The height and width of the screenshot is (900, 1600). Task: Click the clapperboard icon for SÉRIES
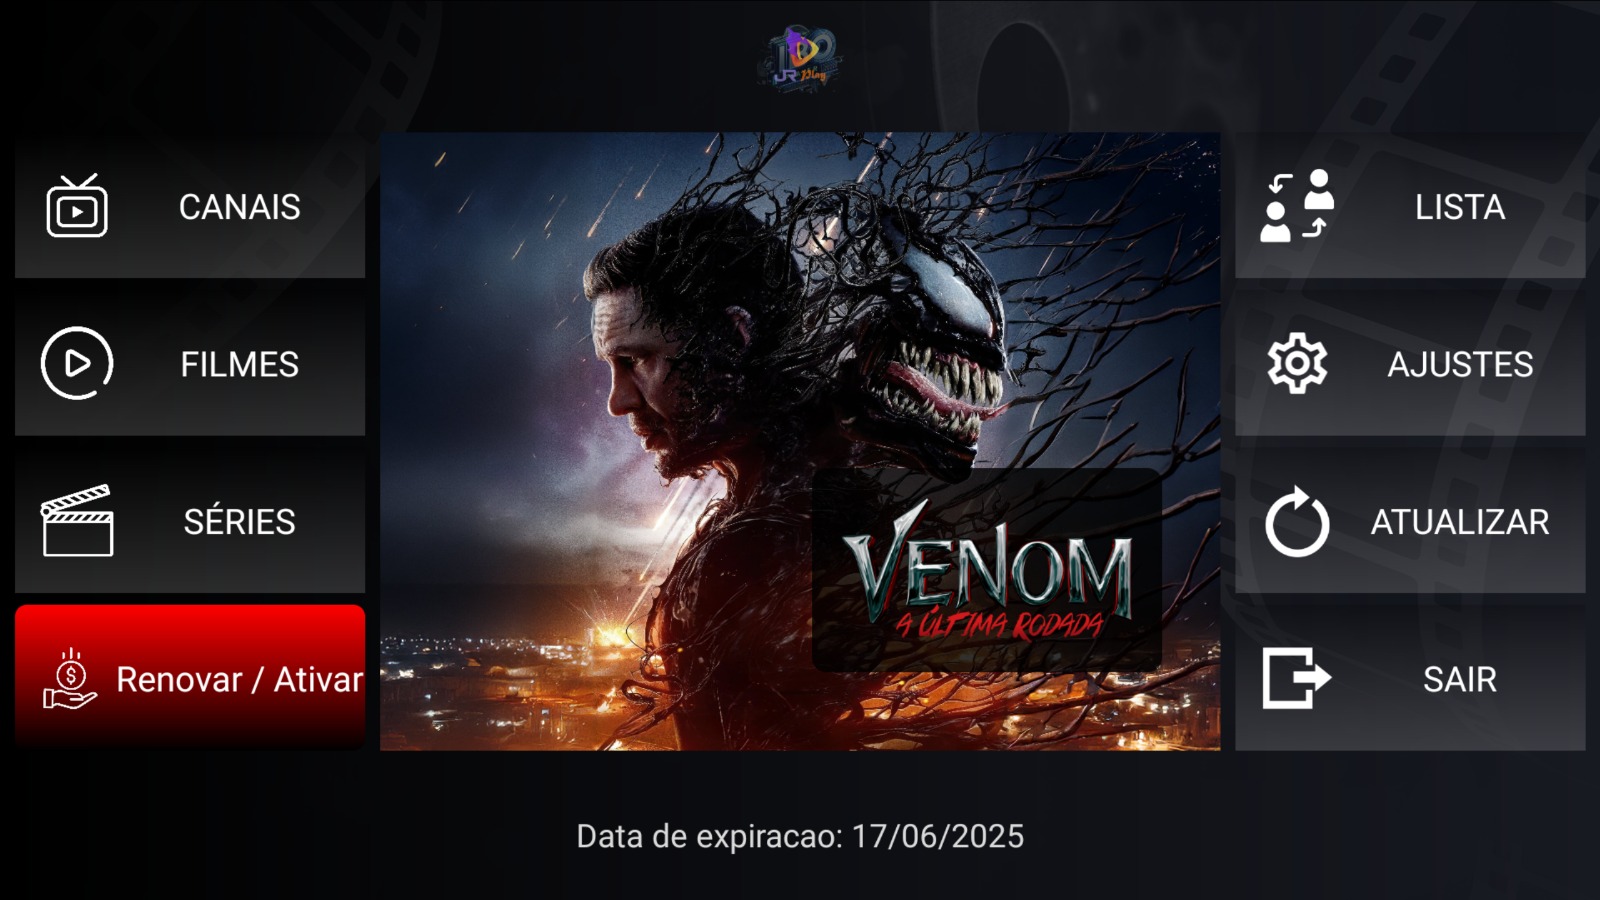(77, 520)
